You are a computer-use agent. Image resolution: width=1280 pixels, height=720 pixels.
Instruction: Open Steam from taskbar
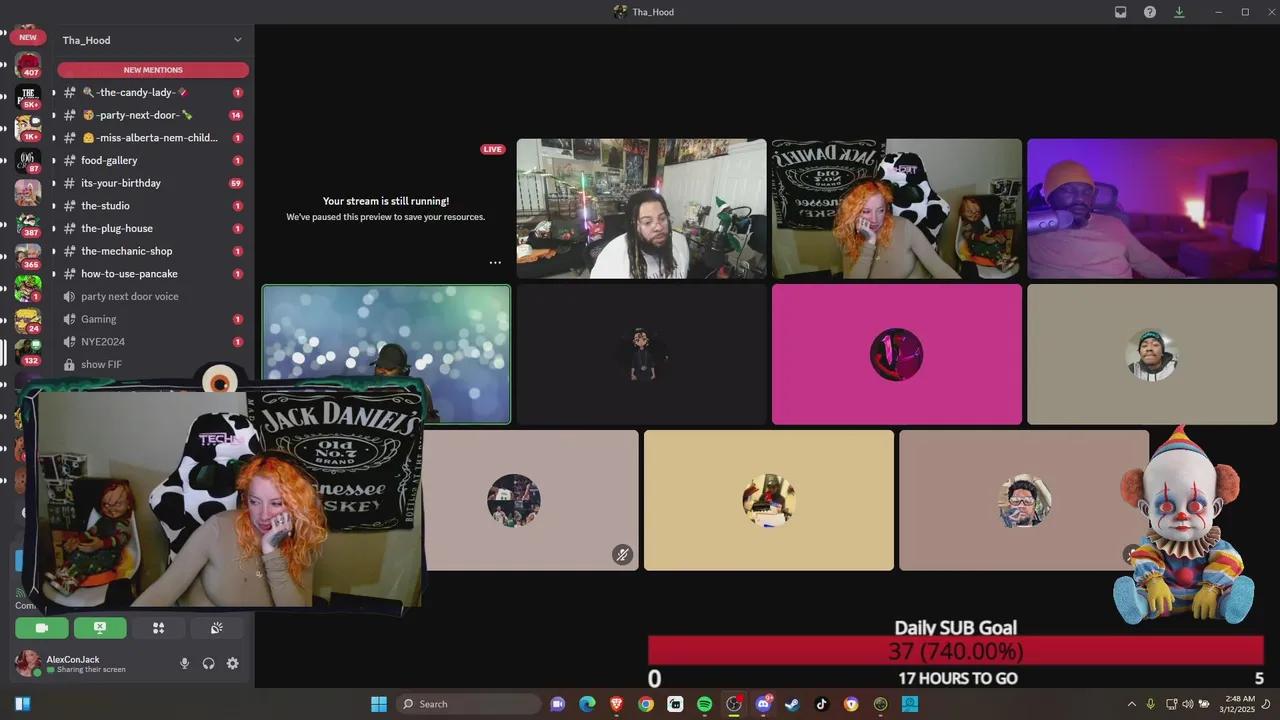tap(792, 704)
